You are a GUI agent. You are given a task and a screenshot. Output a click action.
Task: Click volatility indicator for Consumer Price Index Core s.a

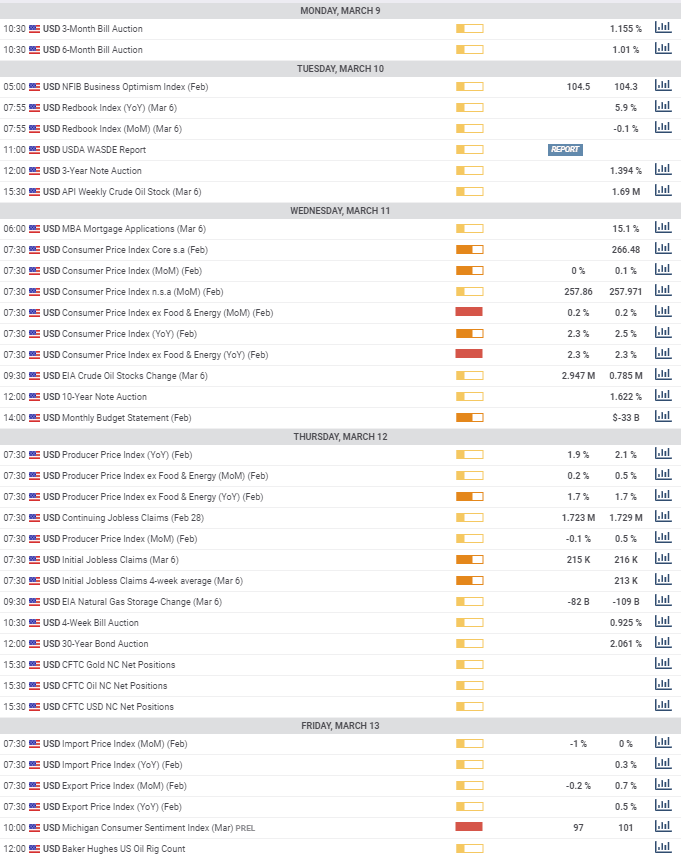coord(469,249)
